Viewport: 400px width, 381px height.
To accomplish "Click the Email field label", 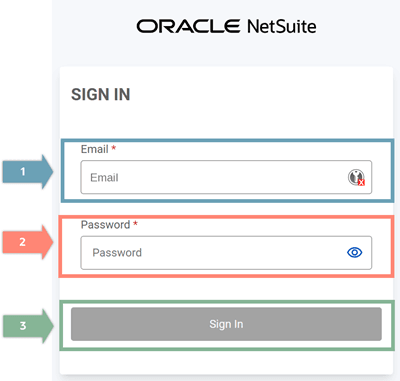I will tap(95, 149).
